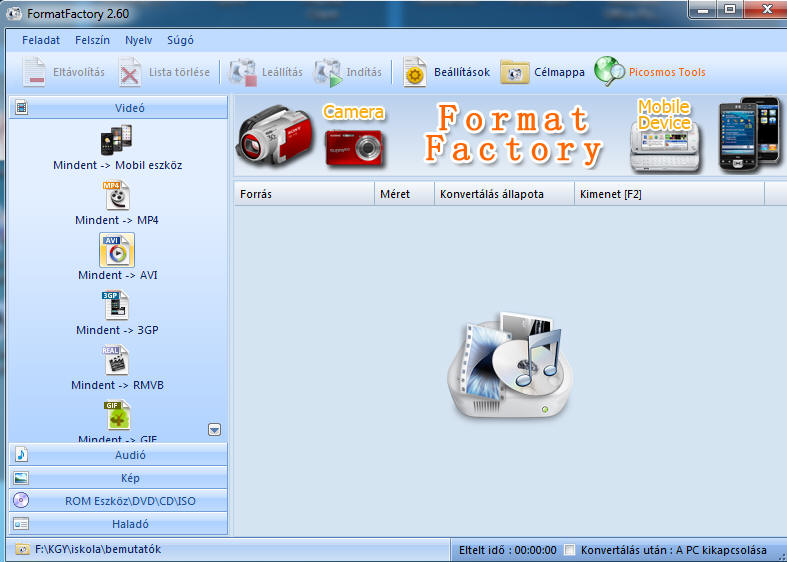Expand the ROM Eszköz\DVD\CD\ISO panel
This screenshot has width=787, height=562.
118,501
